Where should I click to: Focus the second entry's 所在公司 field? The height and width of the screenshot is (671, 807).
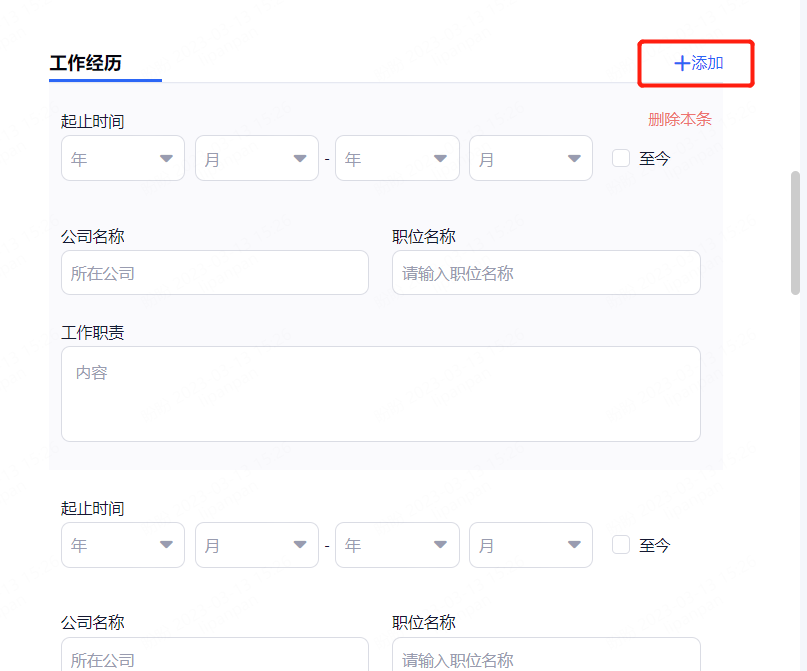214,656
